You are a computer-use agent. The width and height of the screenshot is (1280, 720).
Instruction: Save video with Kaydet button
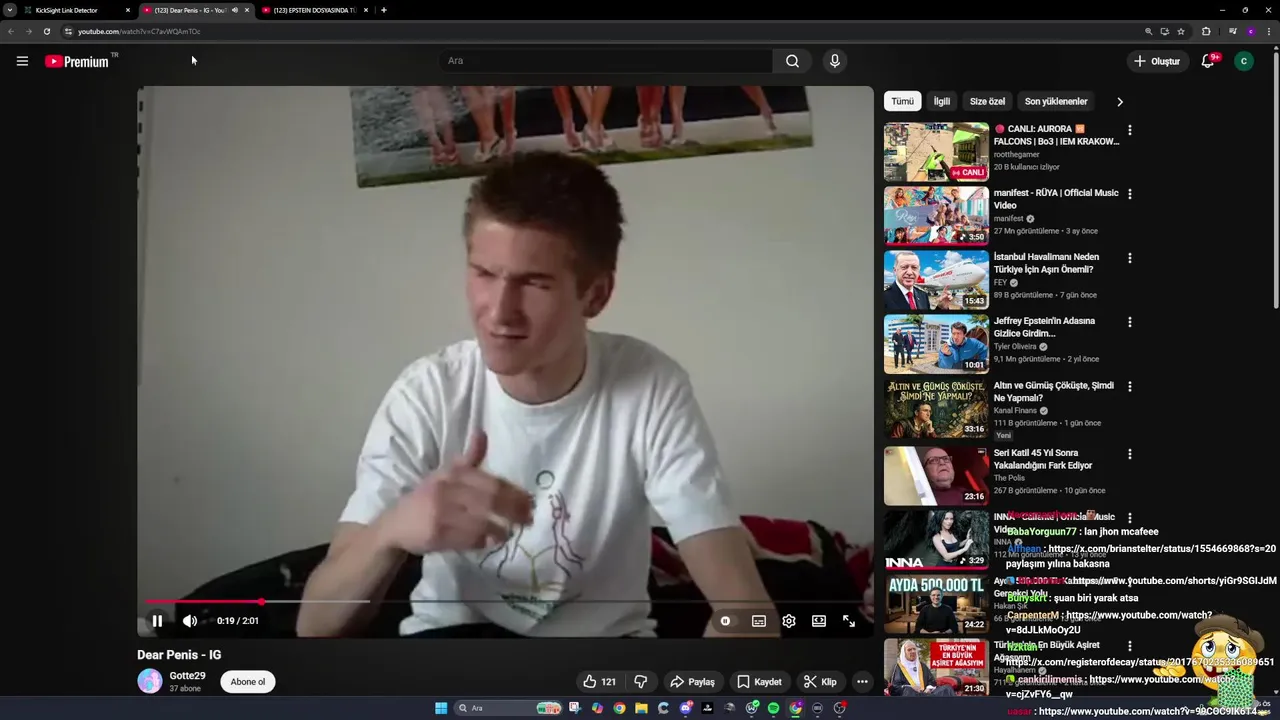click(x=759, y=682)
